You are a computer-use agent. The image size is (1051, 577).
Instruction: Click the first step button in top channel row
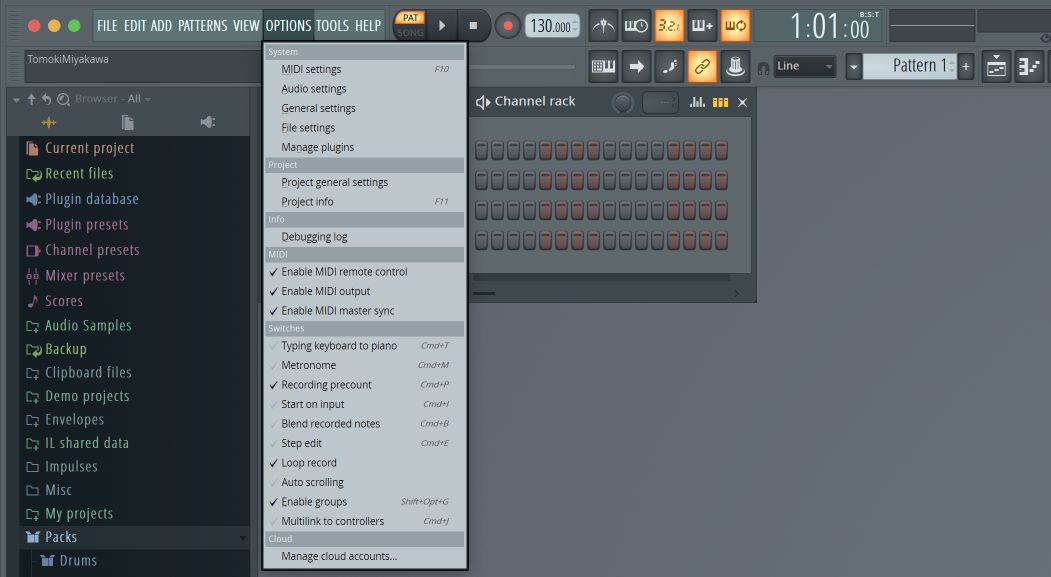(481, 150)
